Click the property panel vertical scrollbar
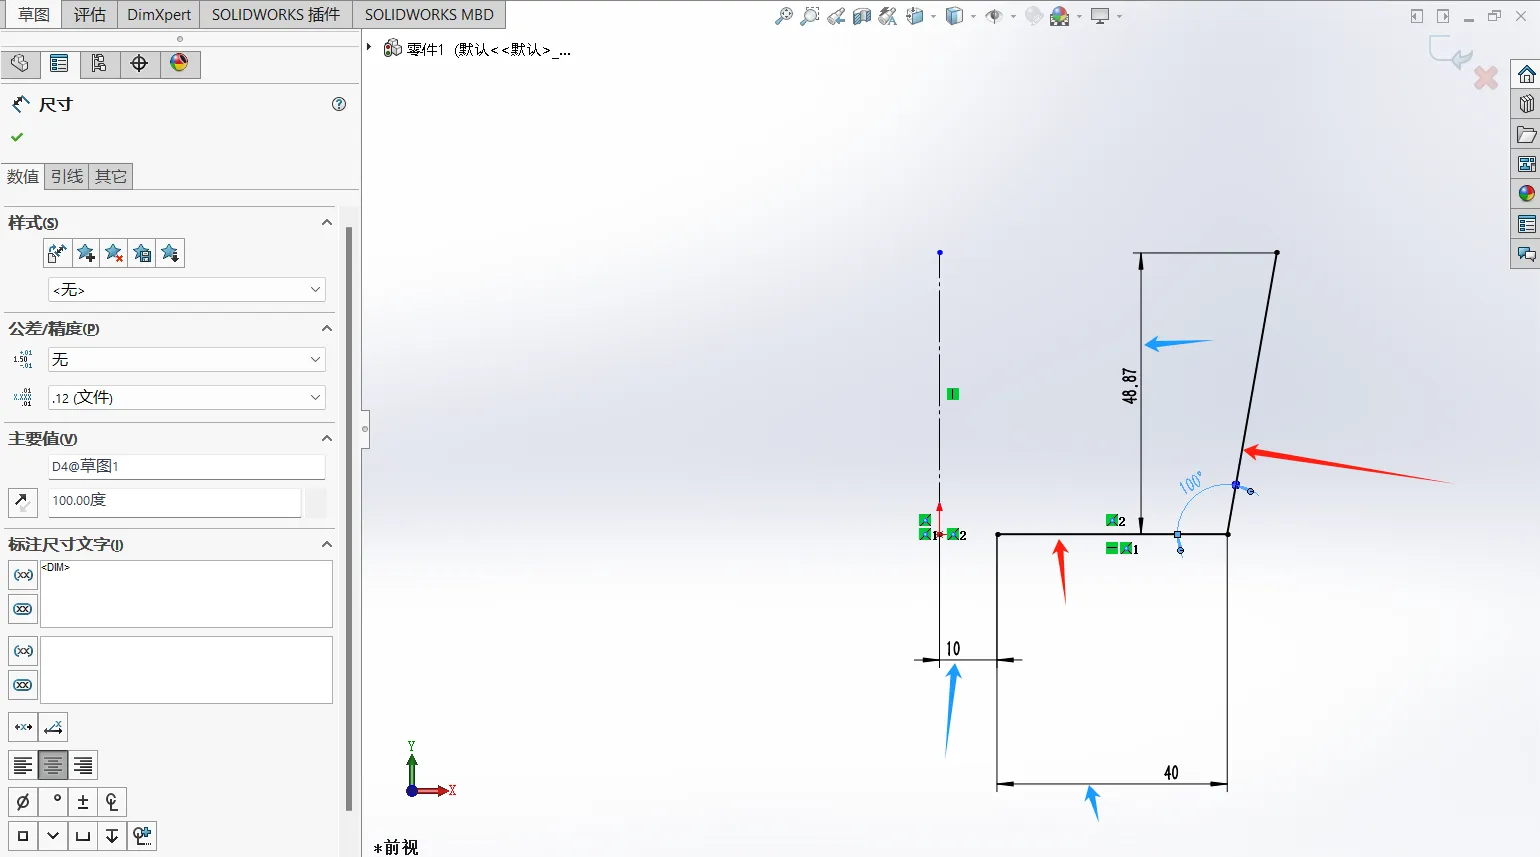1540x857 pixels. (x=349, y=518)
